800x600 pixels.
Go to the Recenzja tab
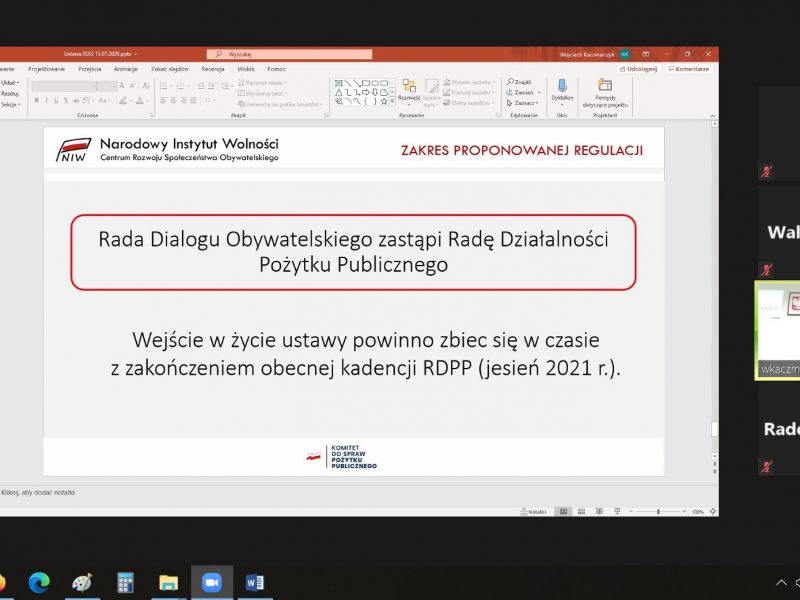[213, 69]
